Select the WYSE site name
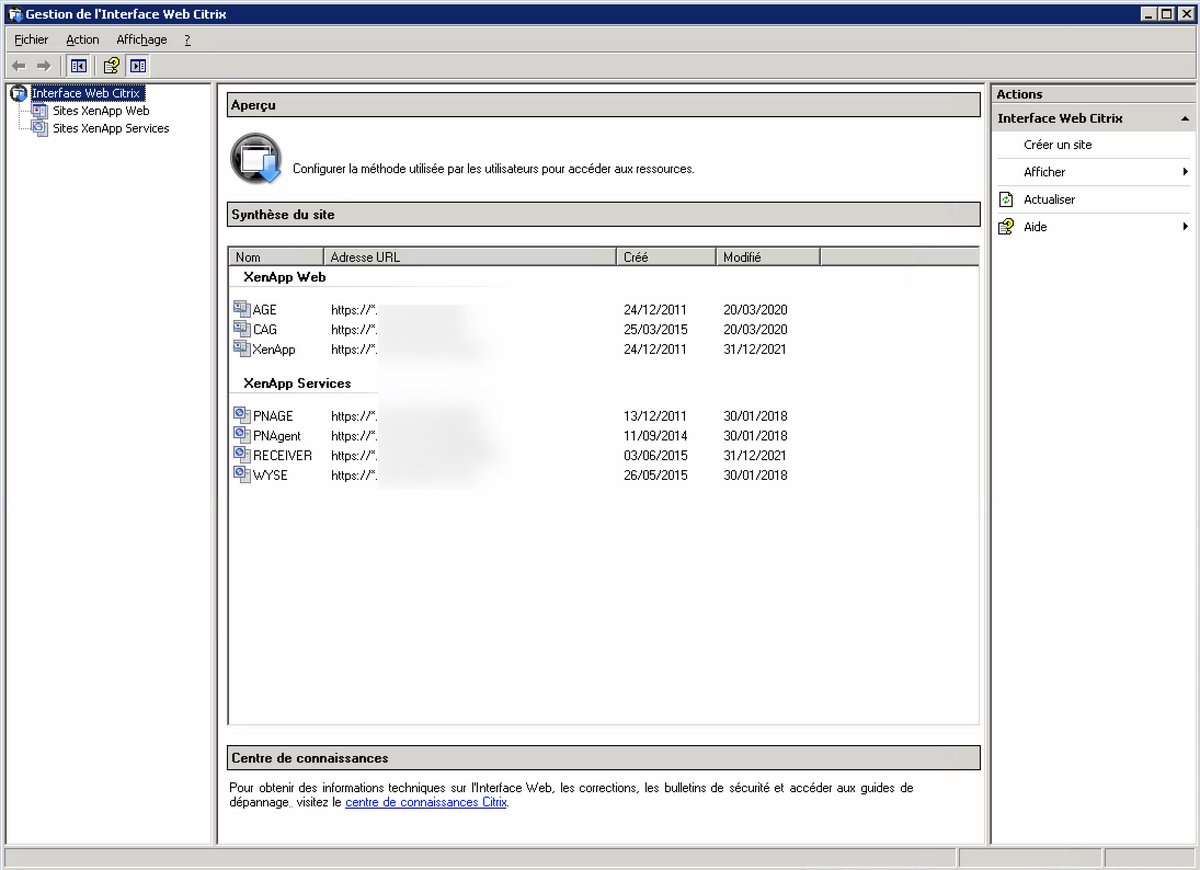1200x870 pixels. (x=270, y=475)
